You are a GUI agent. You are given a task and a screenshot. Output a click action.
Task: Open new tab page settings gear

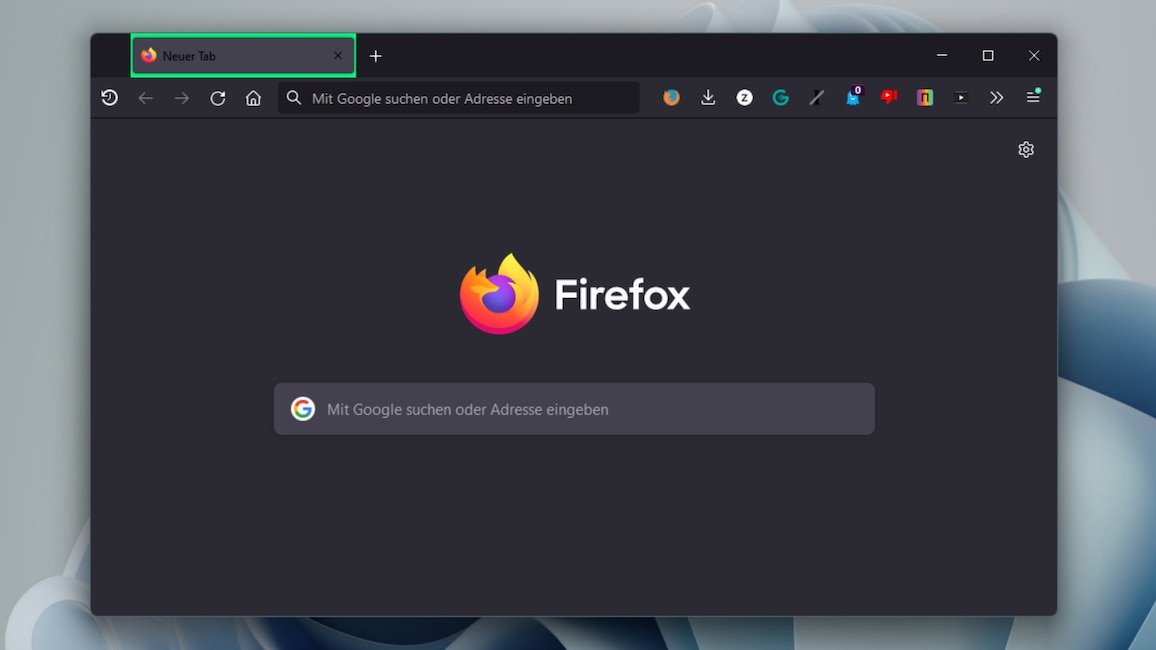pyautogui.click(x=1026, y=150)
